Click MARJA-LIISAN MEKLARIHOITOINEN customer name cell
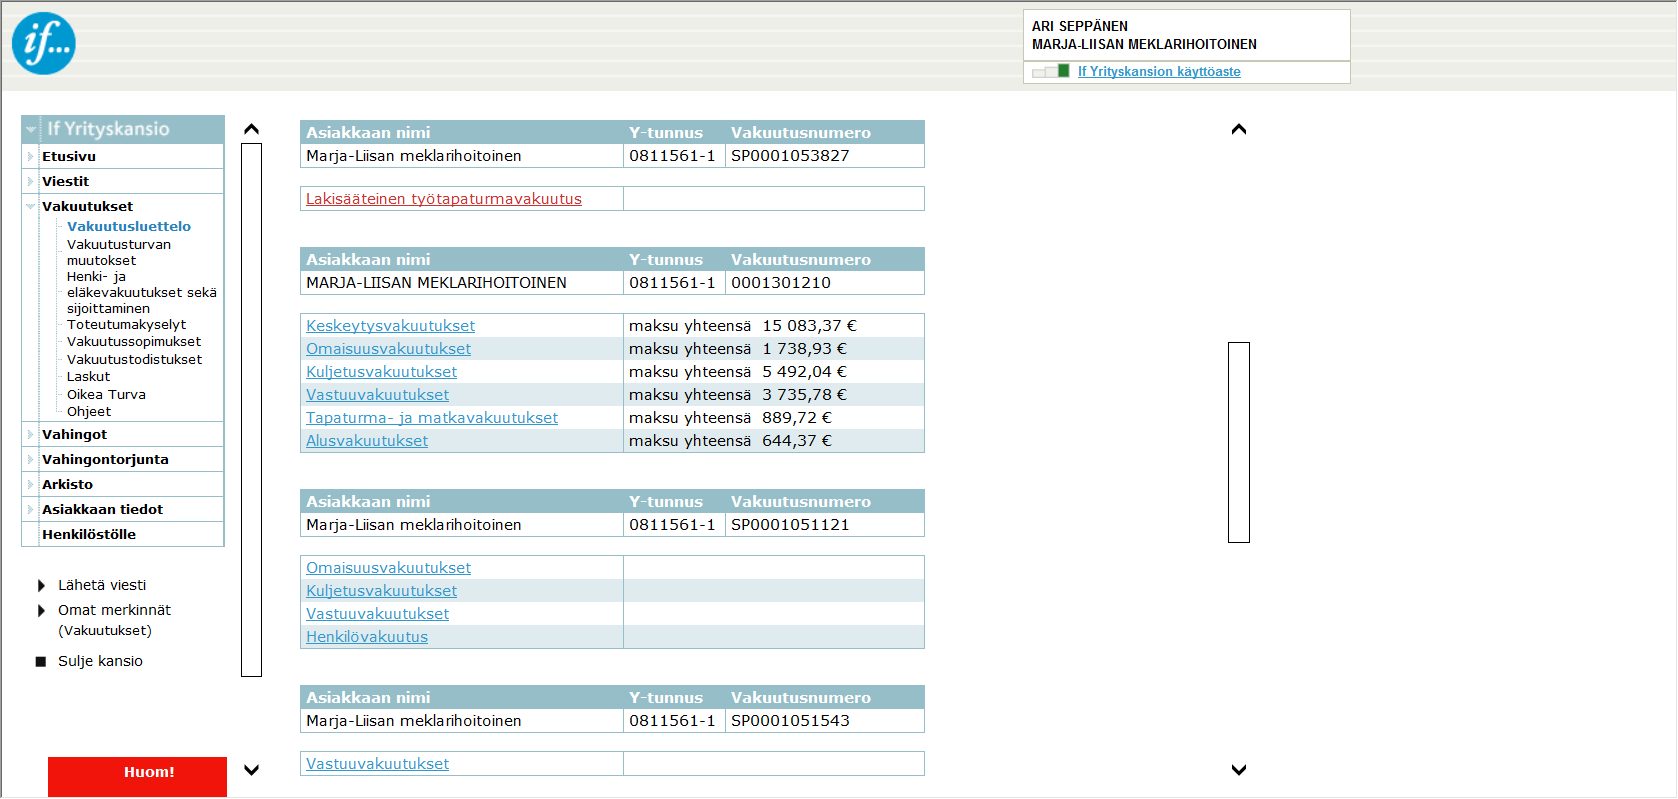This screenshot has height=799, width=1678. click(x=462, y=283)
